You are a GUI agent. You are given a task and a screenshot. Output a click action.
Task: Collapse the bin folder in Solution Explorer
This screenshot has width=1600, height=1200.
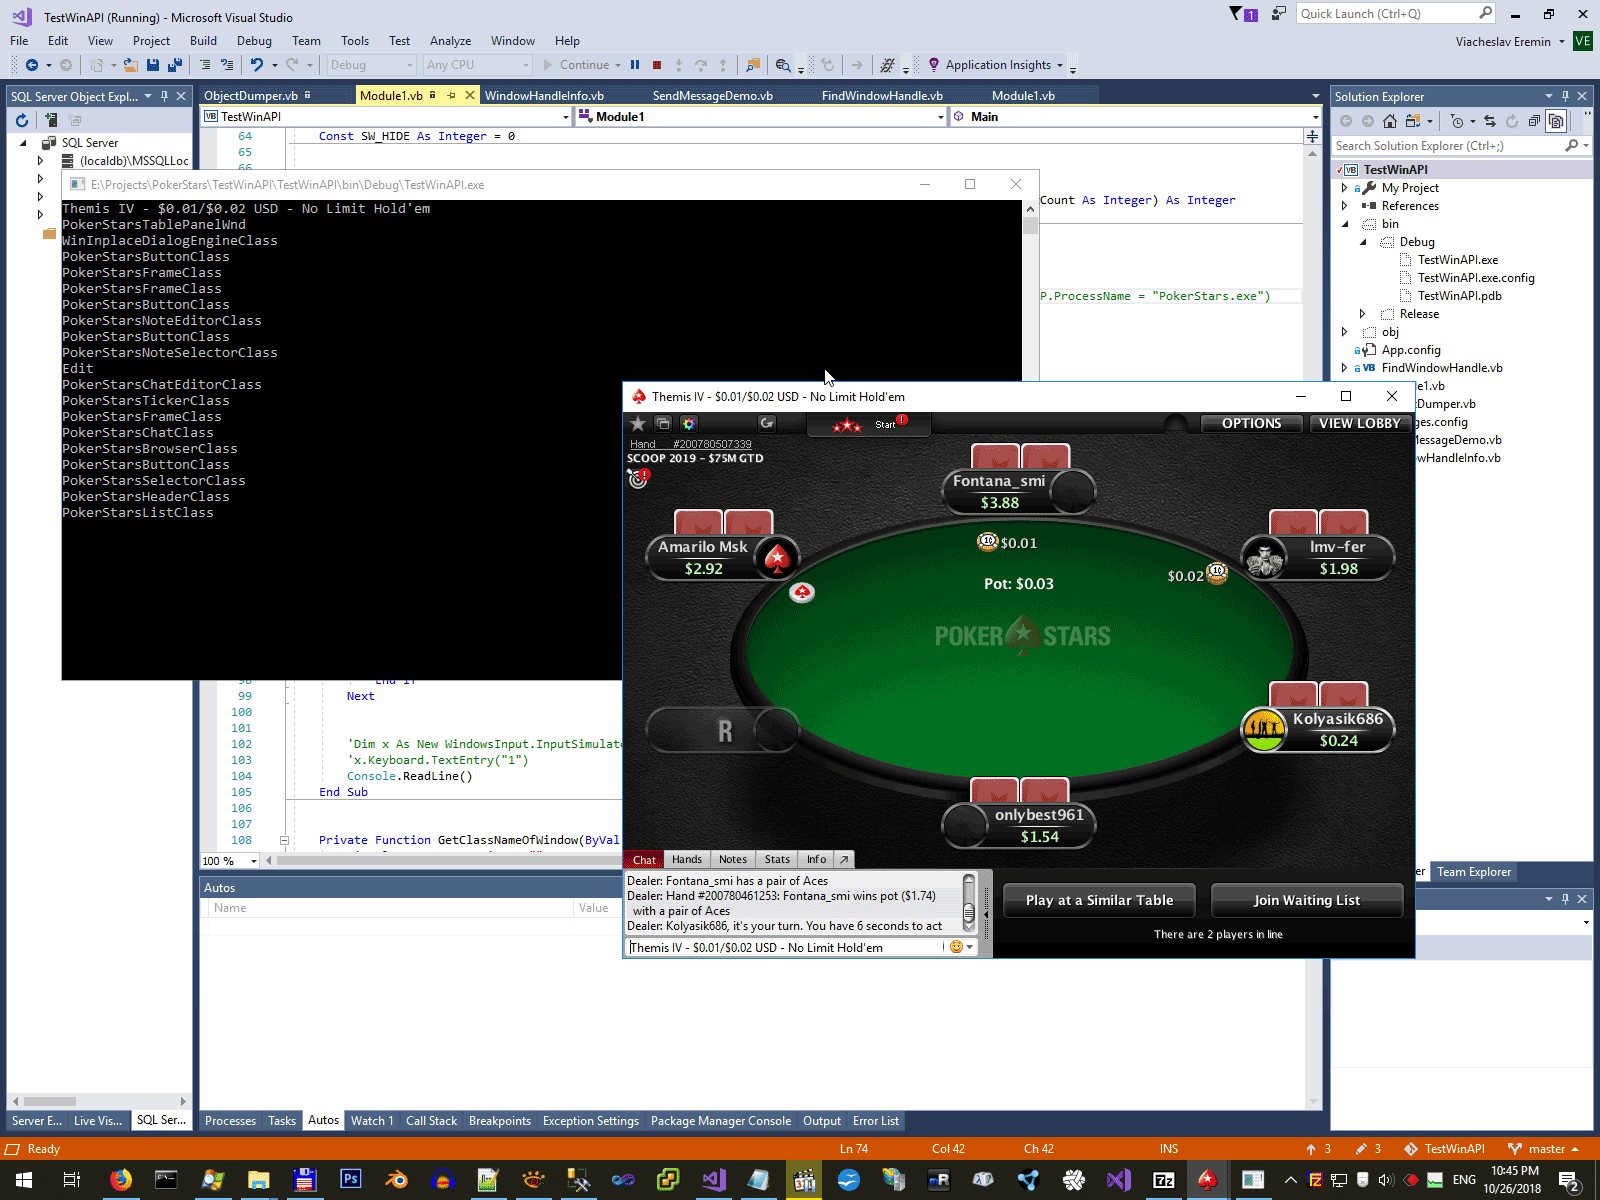[1344, 224]
